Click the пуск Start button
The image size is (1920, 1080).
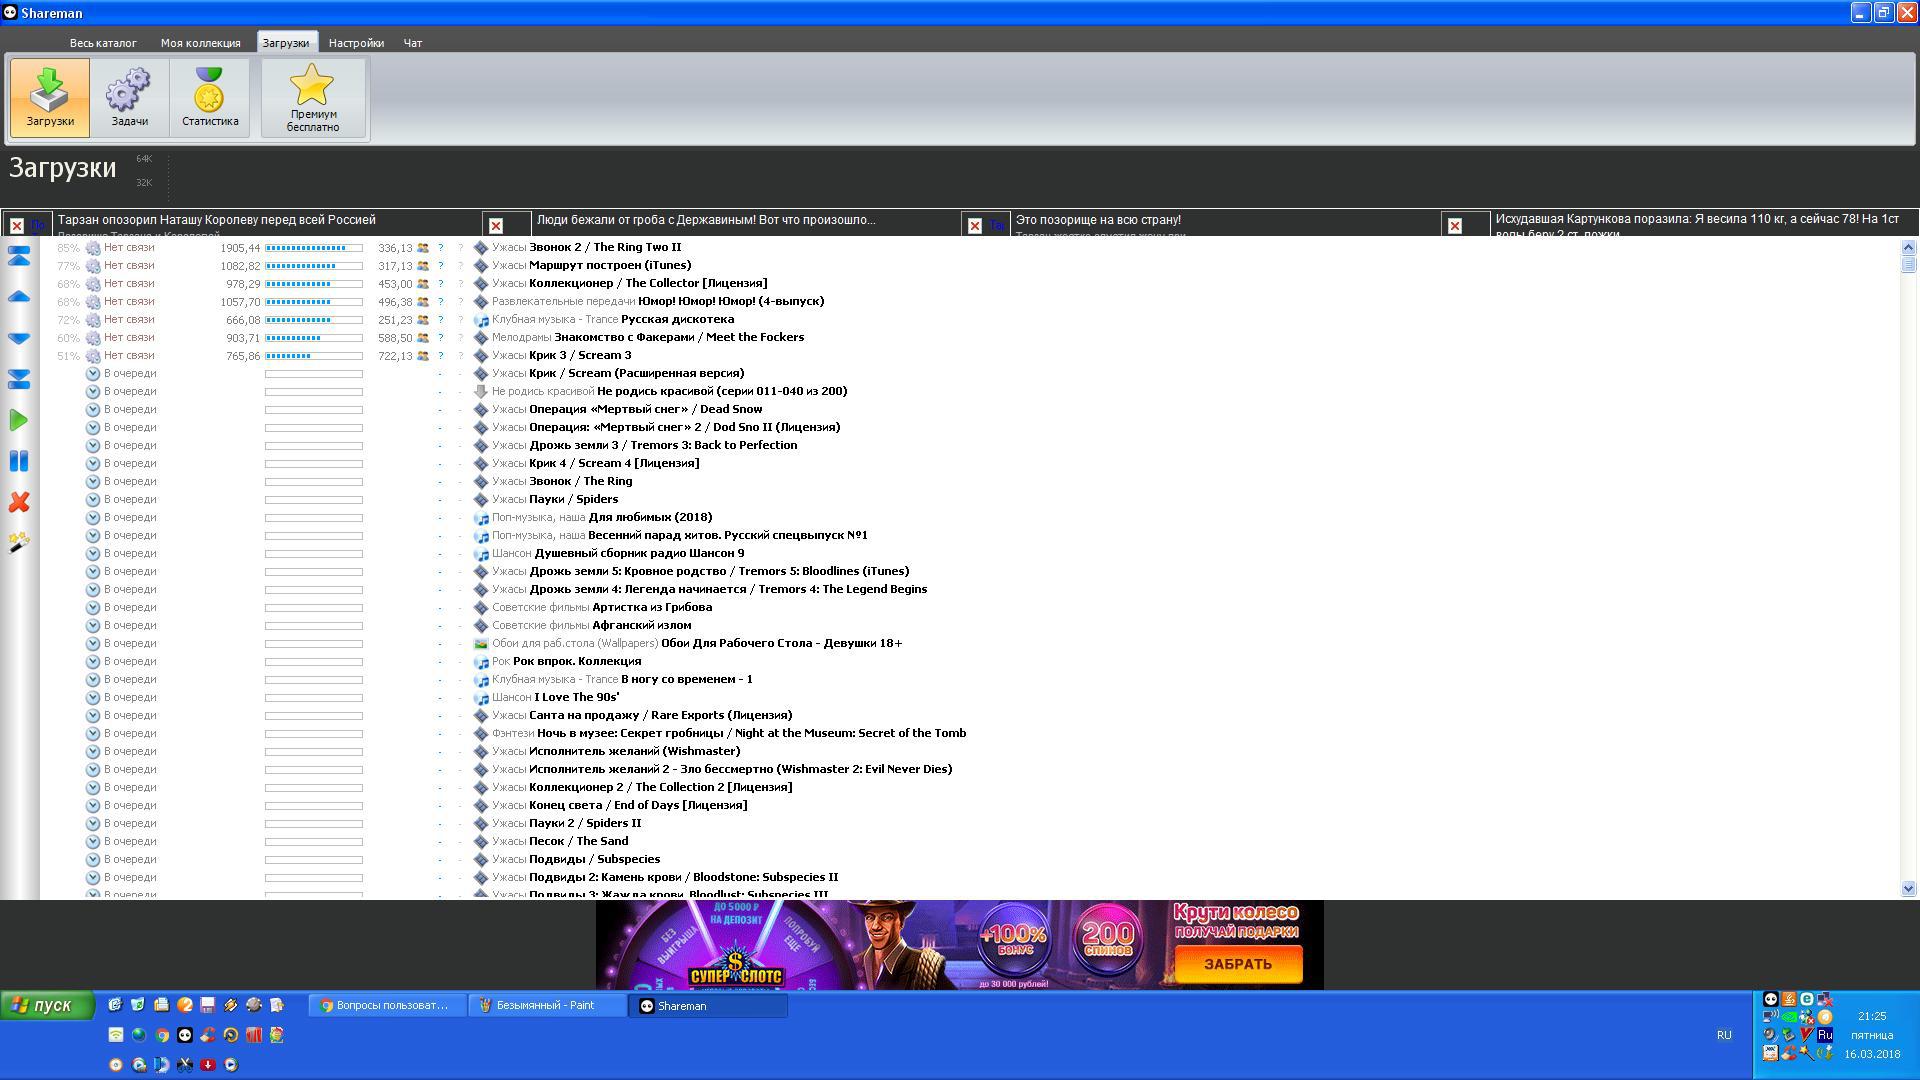(47, 1005)
